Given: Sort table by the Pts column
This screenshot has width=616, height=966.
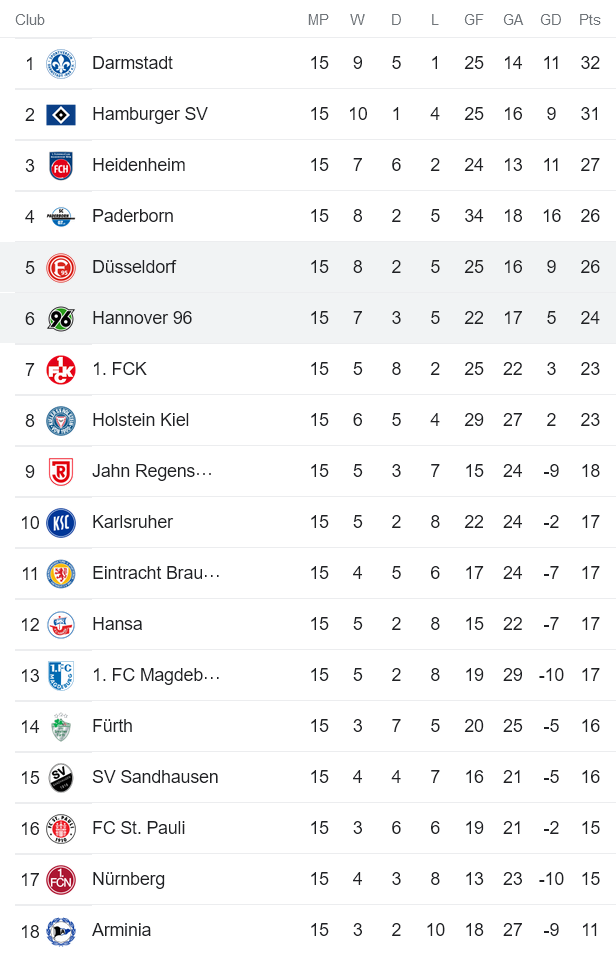Looking at the screenshot, I should pyautogui.click(x=589, y=19).
